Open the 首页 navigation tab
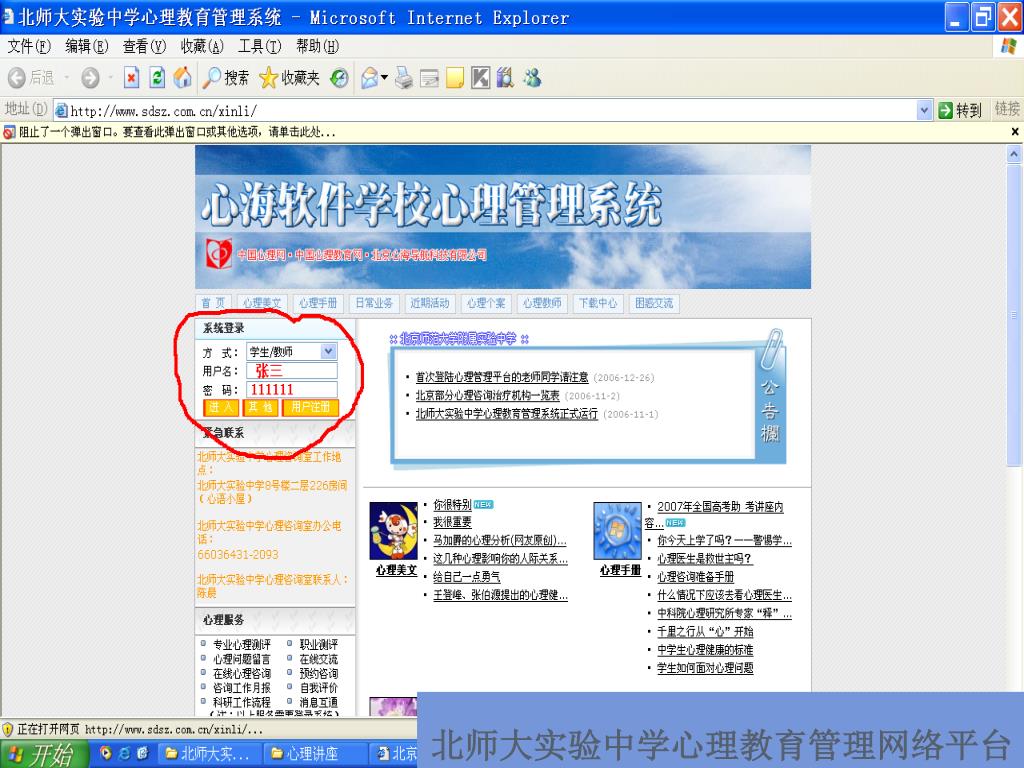The height and width of the screenshot is (768, 1024). (x=213, y=303)
